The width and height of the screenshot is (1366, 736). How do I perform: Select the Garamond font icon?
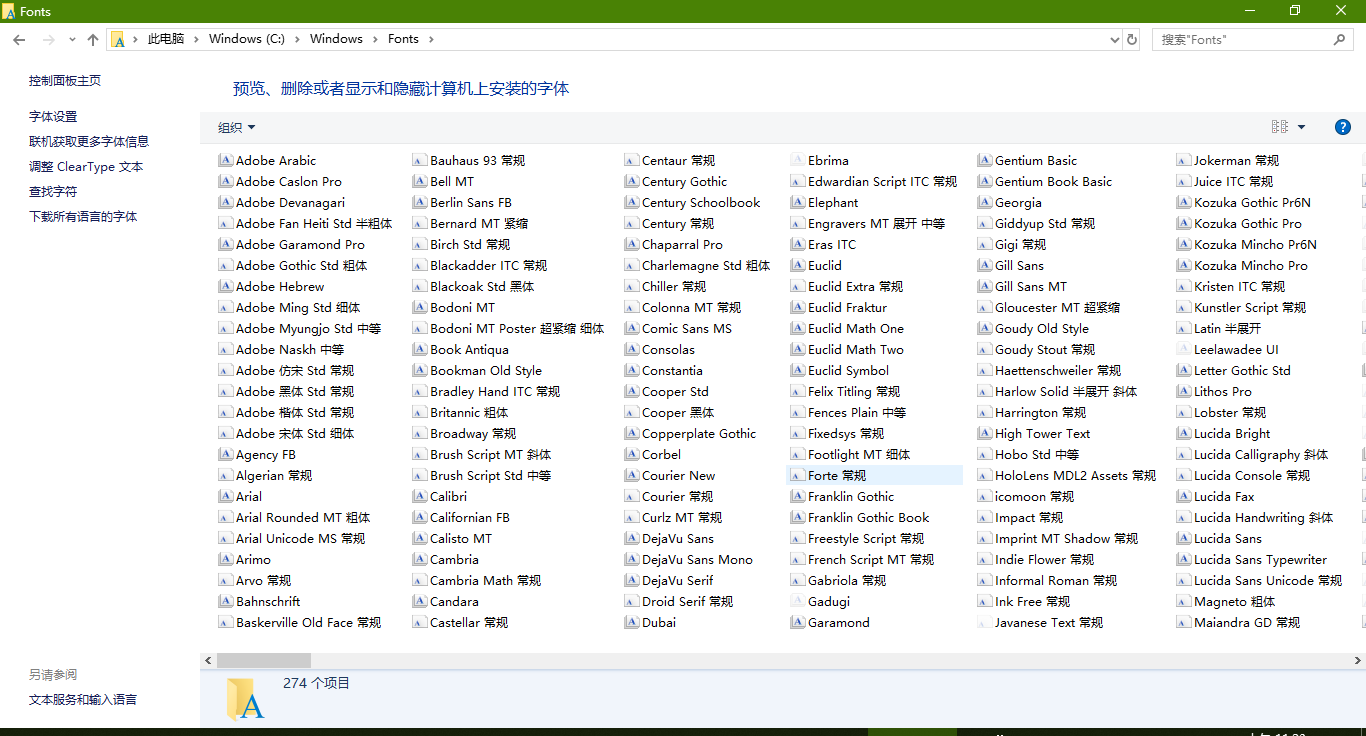click(x=798, y=622)
